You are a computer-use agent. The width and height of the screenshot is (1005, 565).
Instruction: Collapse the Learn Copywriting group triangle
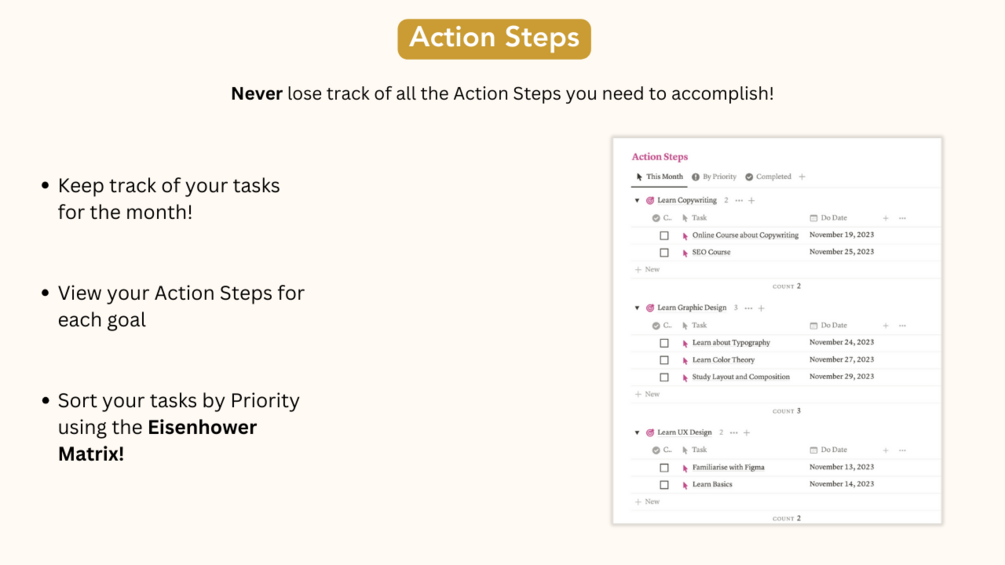[637, 201]
